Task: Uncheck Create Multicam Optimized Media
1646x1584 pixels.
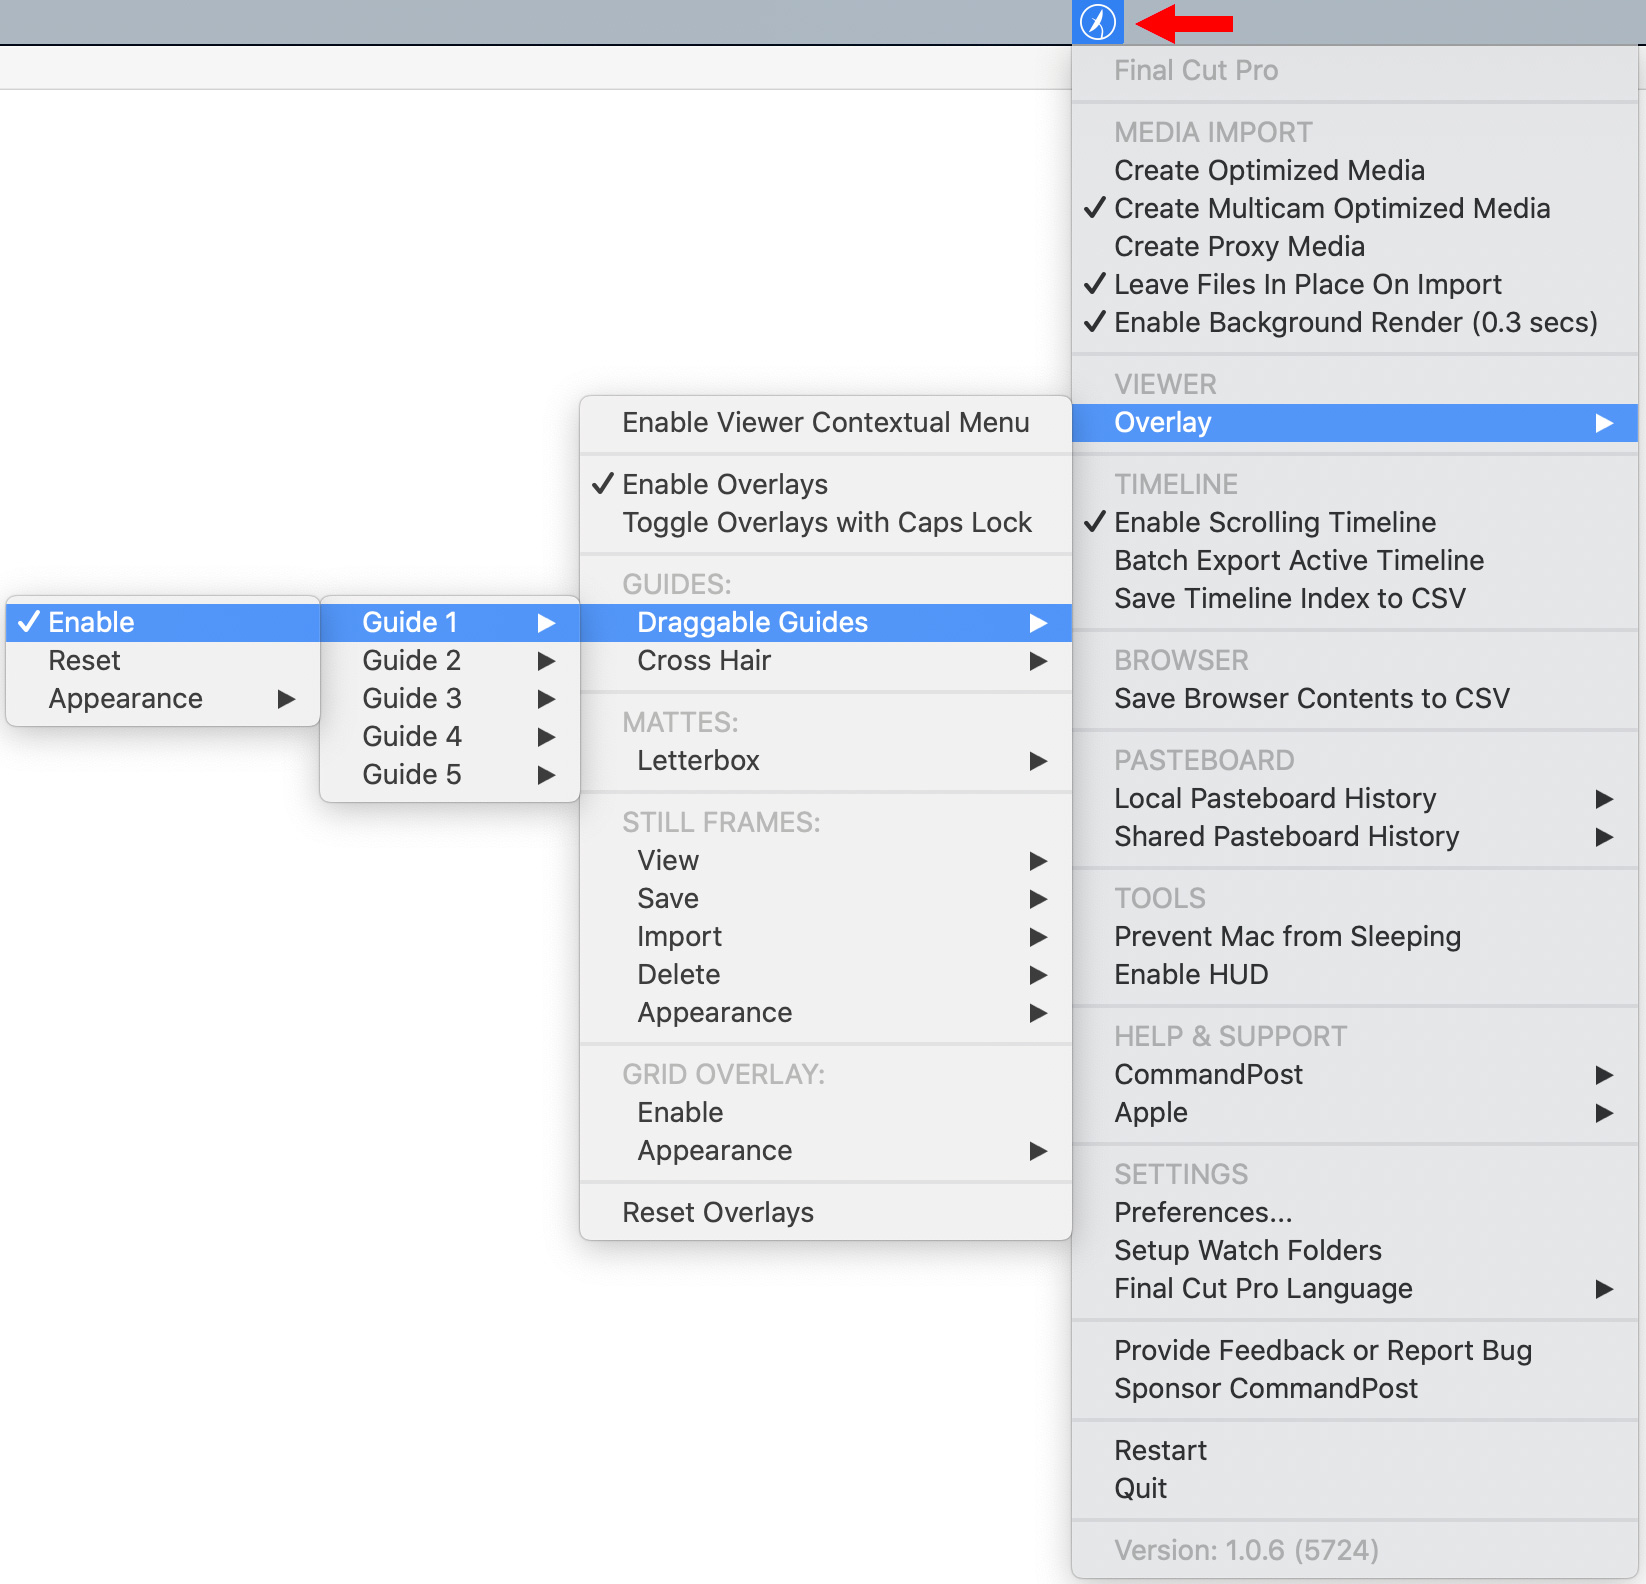Action: (x=1355, y=208)
